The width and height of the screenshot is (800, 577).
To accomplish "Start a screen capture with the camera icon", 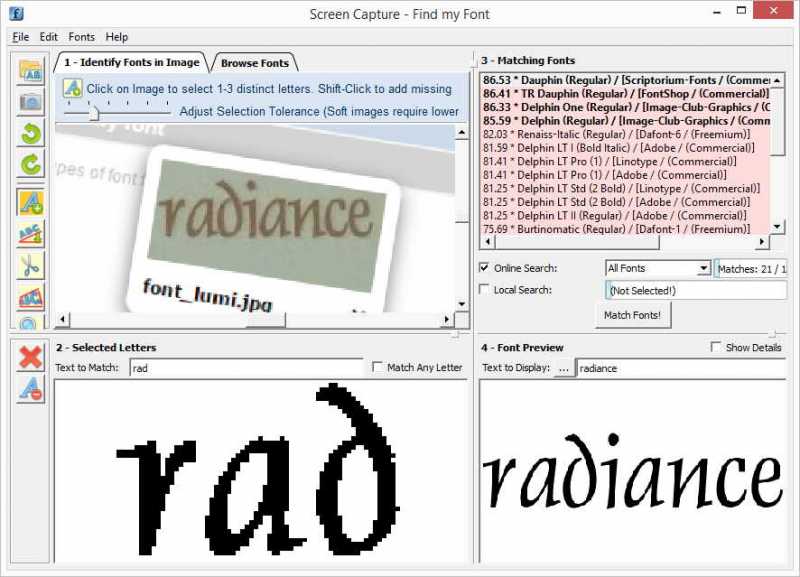I will coord(31,103).
